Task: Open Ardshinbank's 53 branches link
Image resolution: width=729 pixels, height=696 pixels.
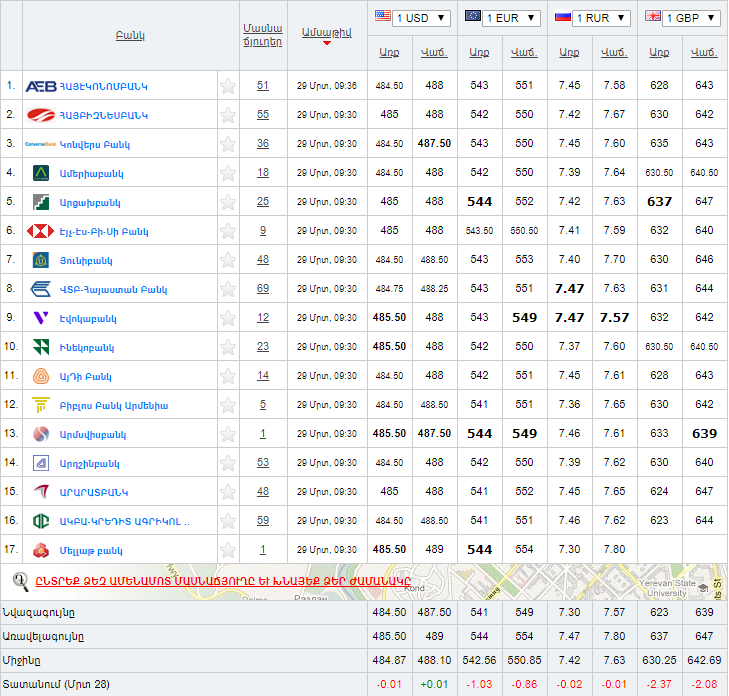Action: [x=262, y=463]
